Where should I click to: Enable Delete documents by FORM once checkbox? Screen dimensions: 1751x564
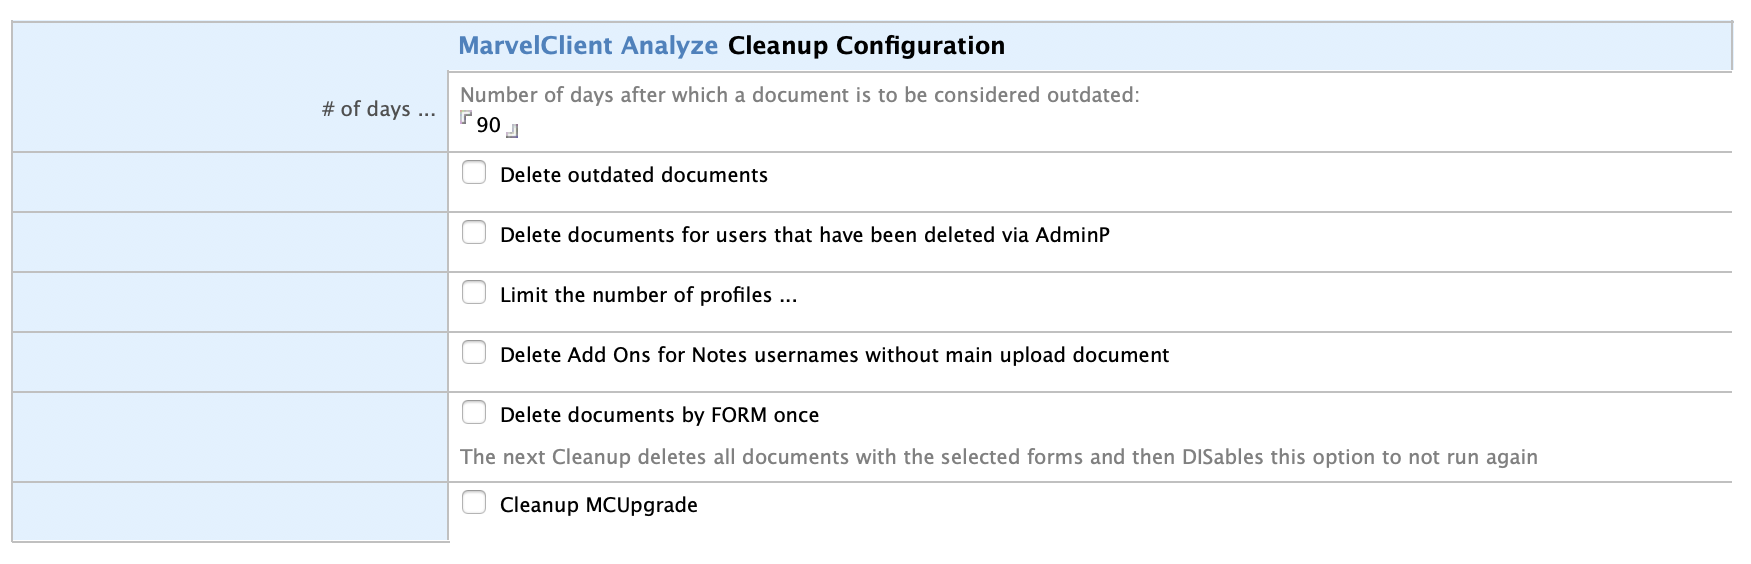pyautogui.click(x=474, y=413)
